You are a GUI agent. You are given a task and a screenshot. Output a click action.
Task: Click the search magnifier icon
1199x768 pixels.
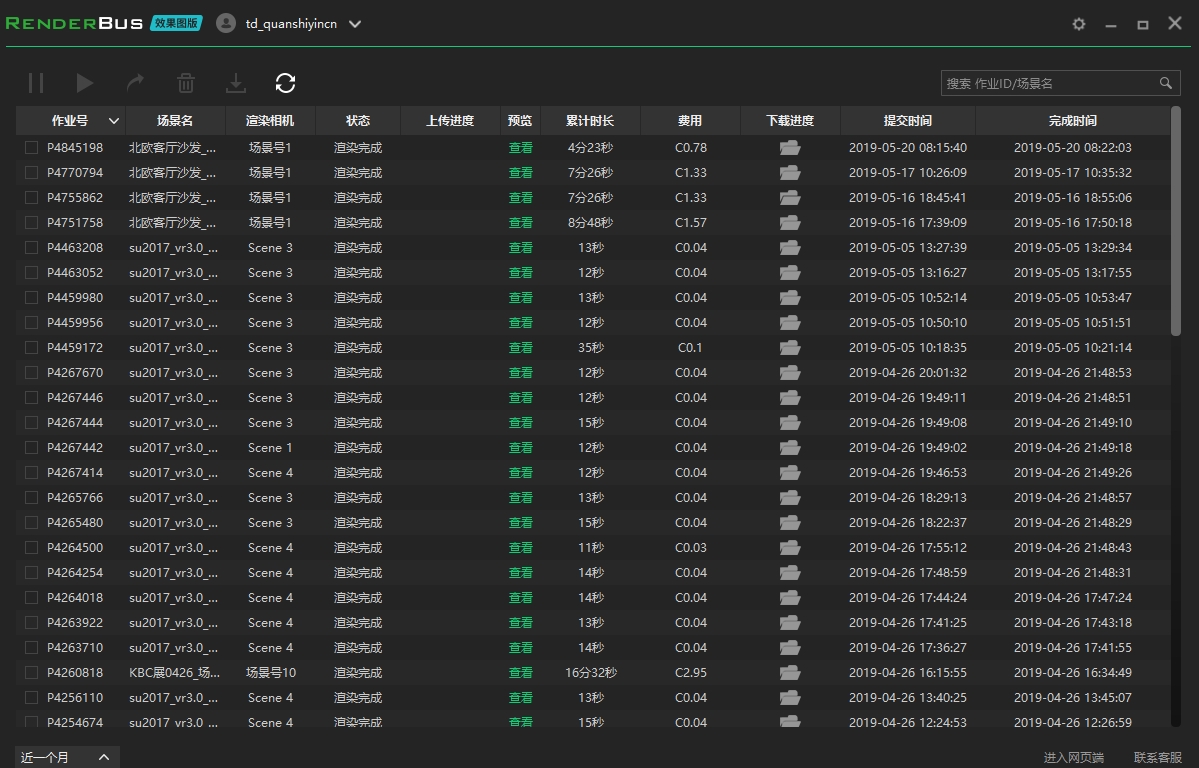1165,83
